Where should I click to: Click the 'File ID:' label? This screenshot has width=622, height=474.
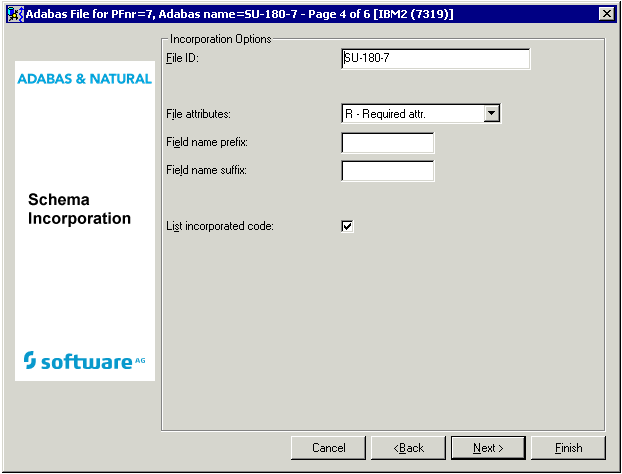(x=183, y=59)
